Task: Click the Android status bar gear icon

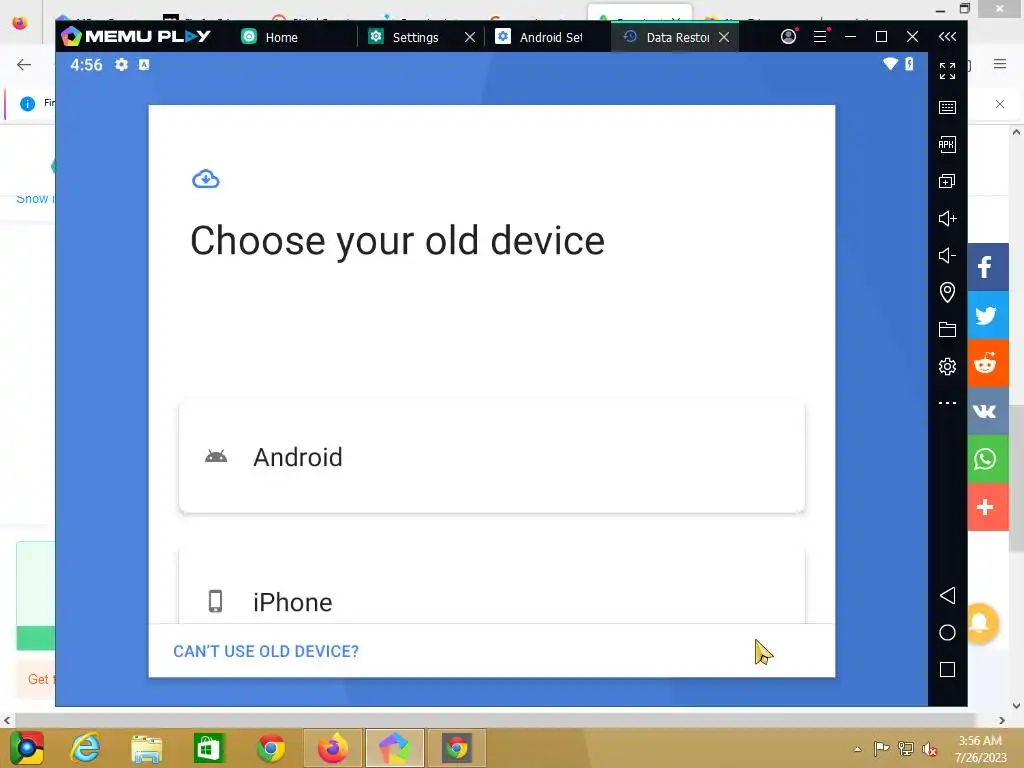Action: [x=121, y=65]
